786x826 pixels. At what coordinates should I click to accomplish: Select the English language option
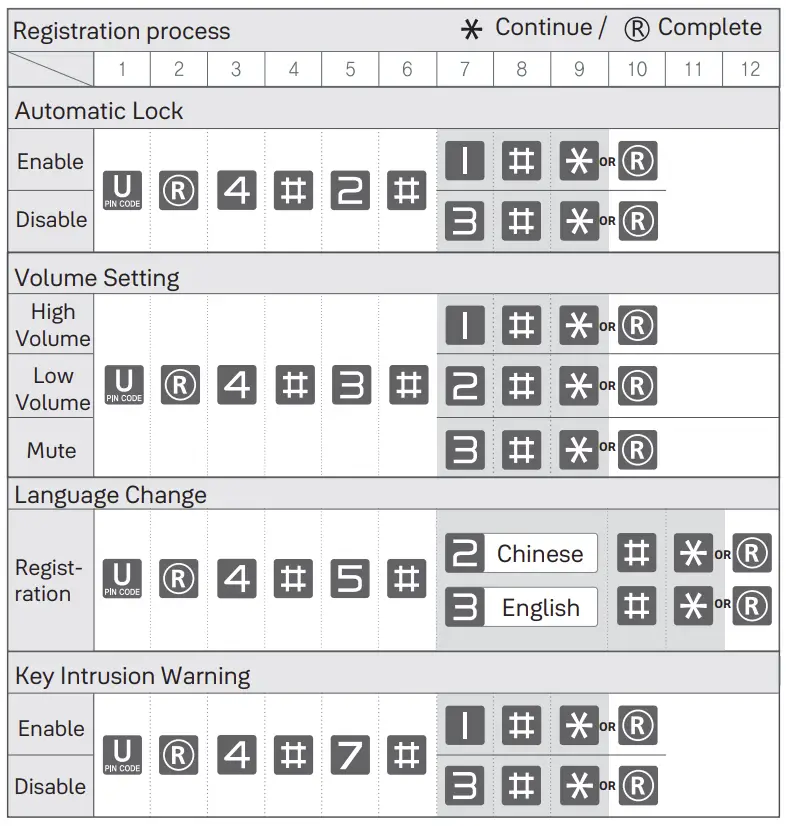[x=540, y=607]
